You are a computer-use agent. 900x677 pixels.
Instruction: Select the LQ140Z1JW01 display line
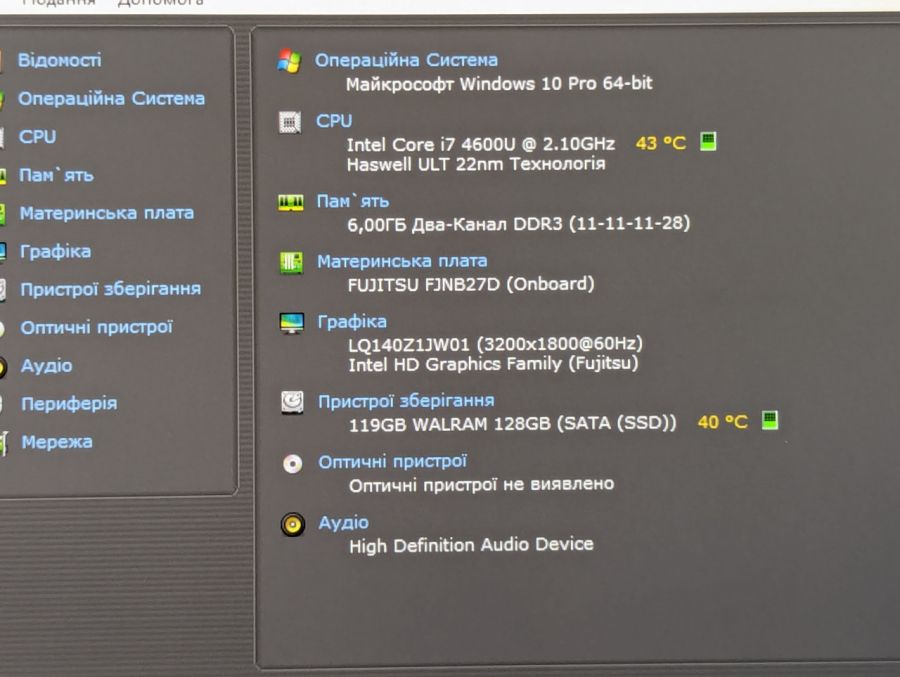click(495, 344)
